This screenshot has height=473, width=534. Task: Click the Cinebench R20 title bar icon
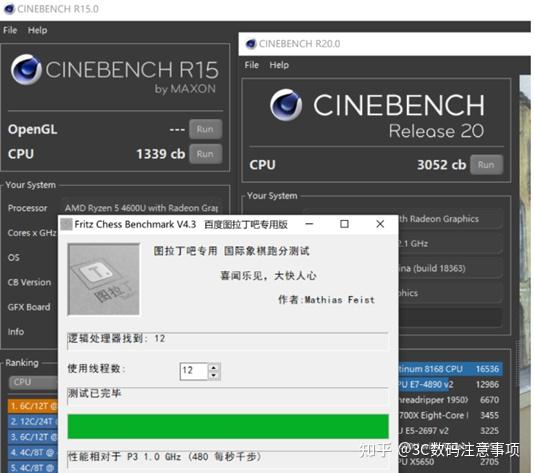click(x=251, y=44)
